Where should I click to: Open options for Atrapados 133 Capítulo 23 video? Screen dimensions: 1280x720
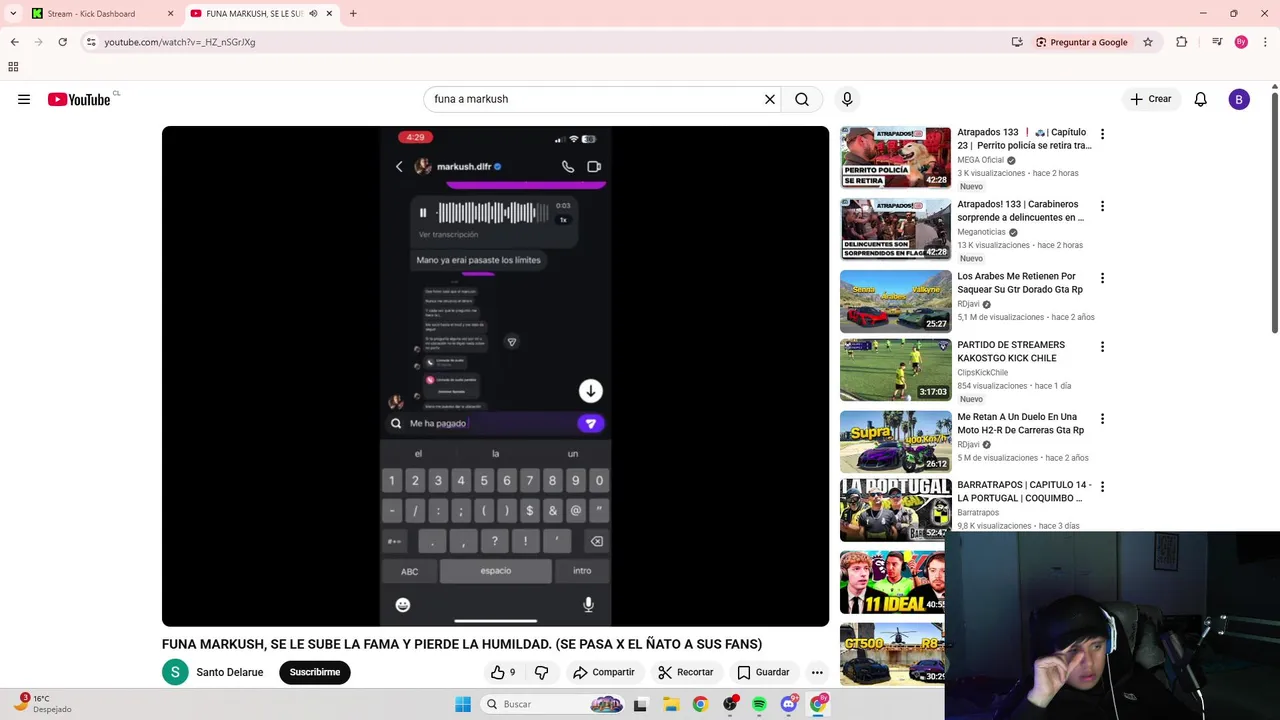[x=1102, y=134]
